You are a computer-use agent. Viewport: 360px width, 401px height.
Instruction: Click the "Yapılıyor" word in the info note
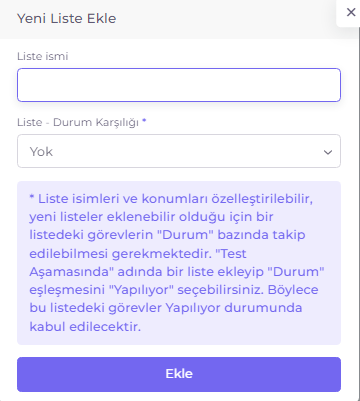tap(141, 290)
